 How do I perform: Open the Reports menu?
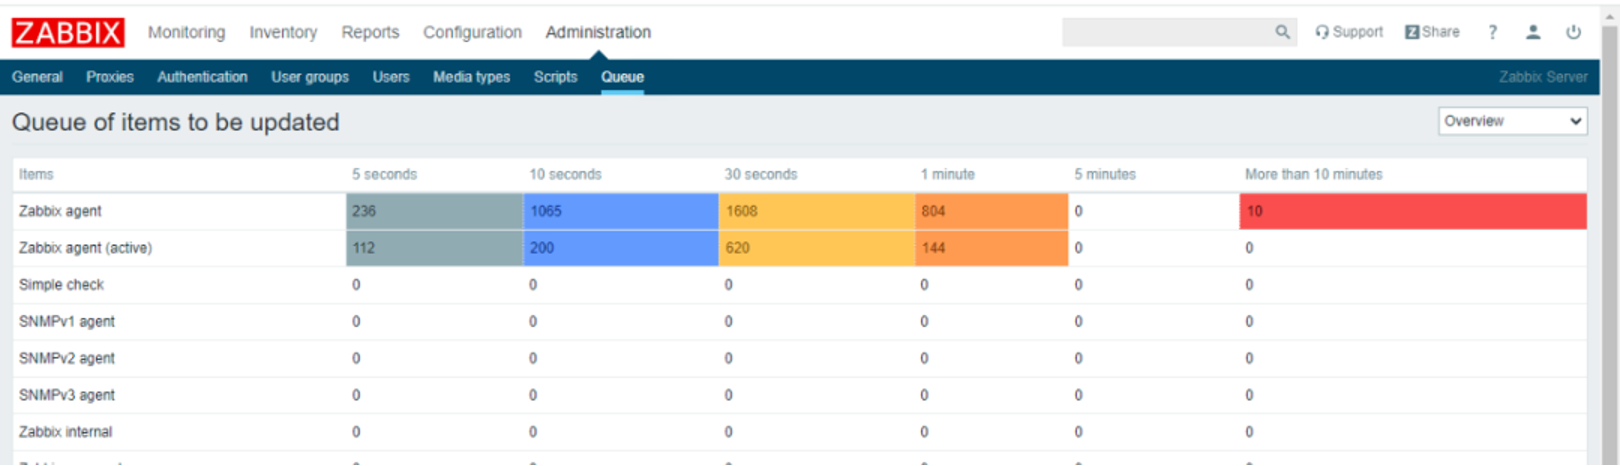pos(370,32)
